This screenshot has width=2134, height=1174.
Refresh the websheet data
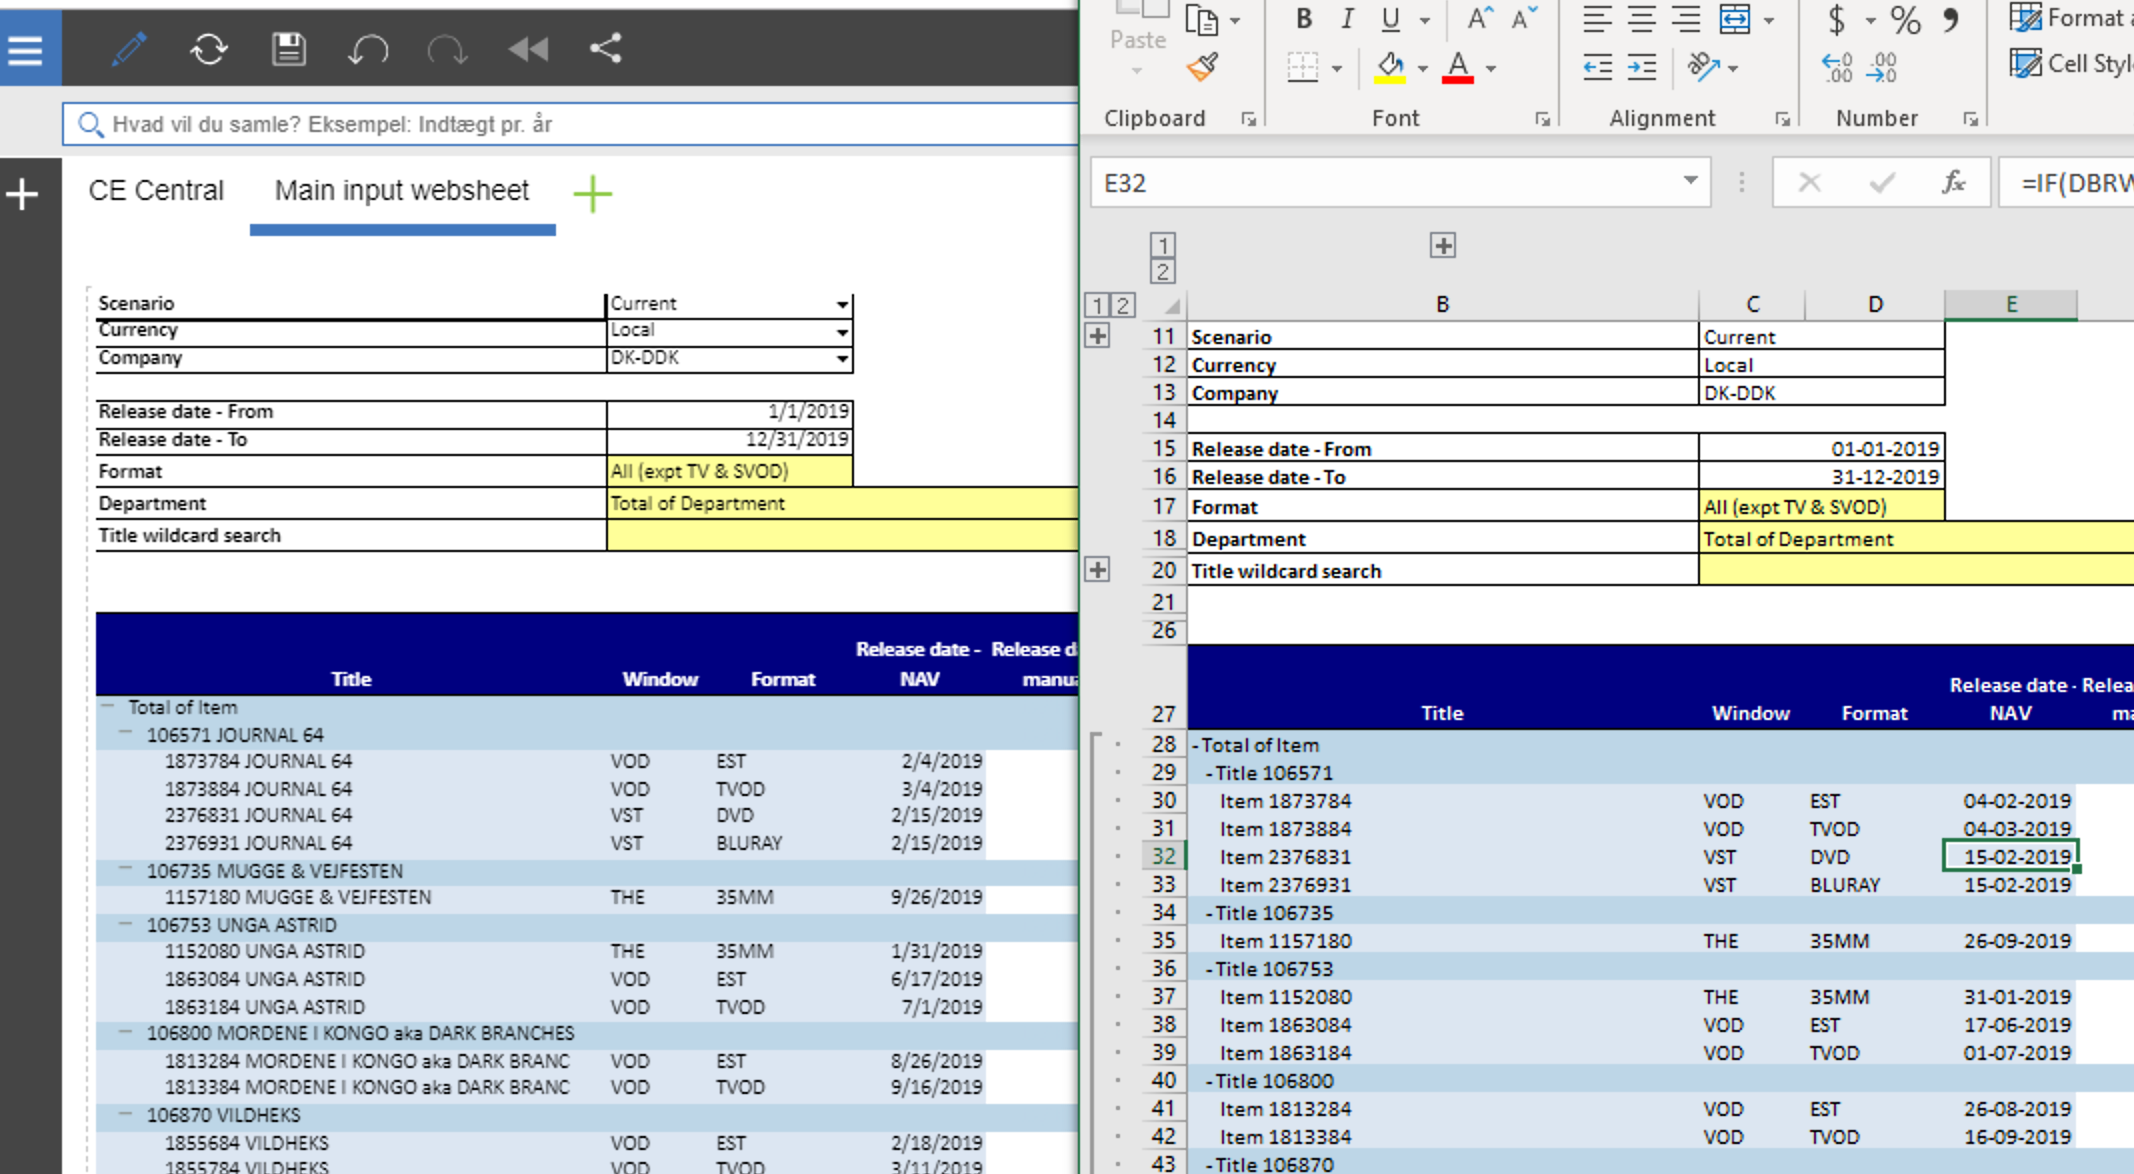coord(209,49)
